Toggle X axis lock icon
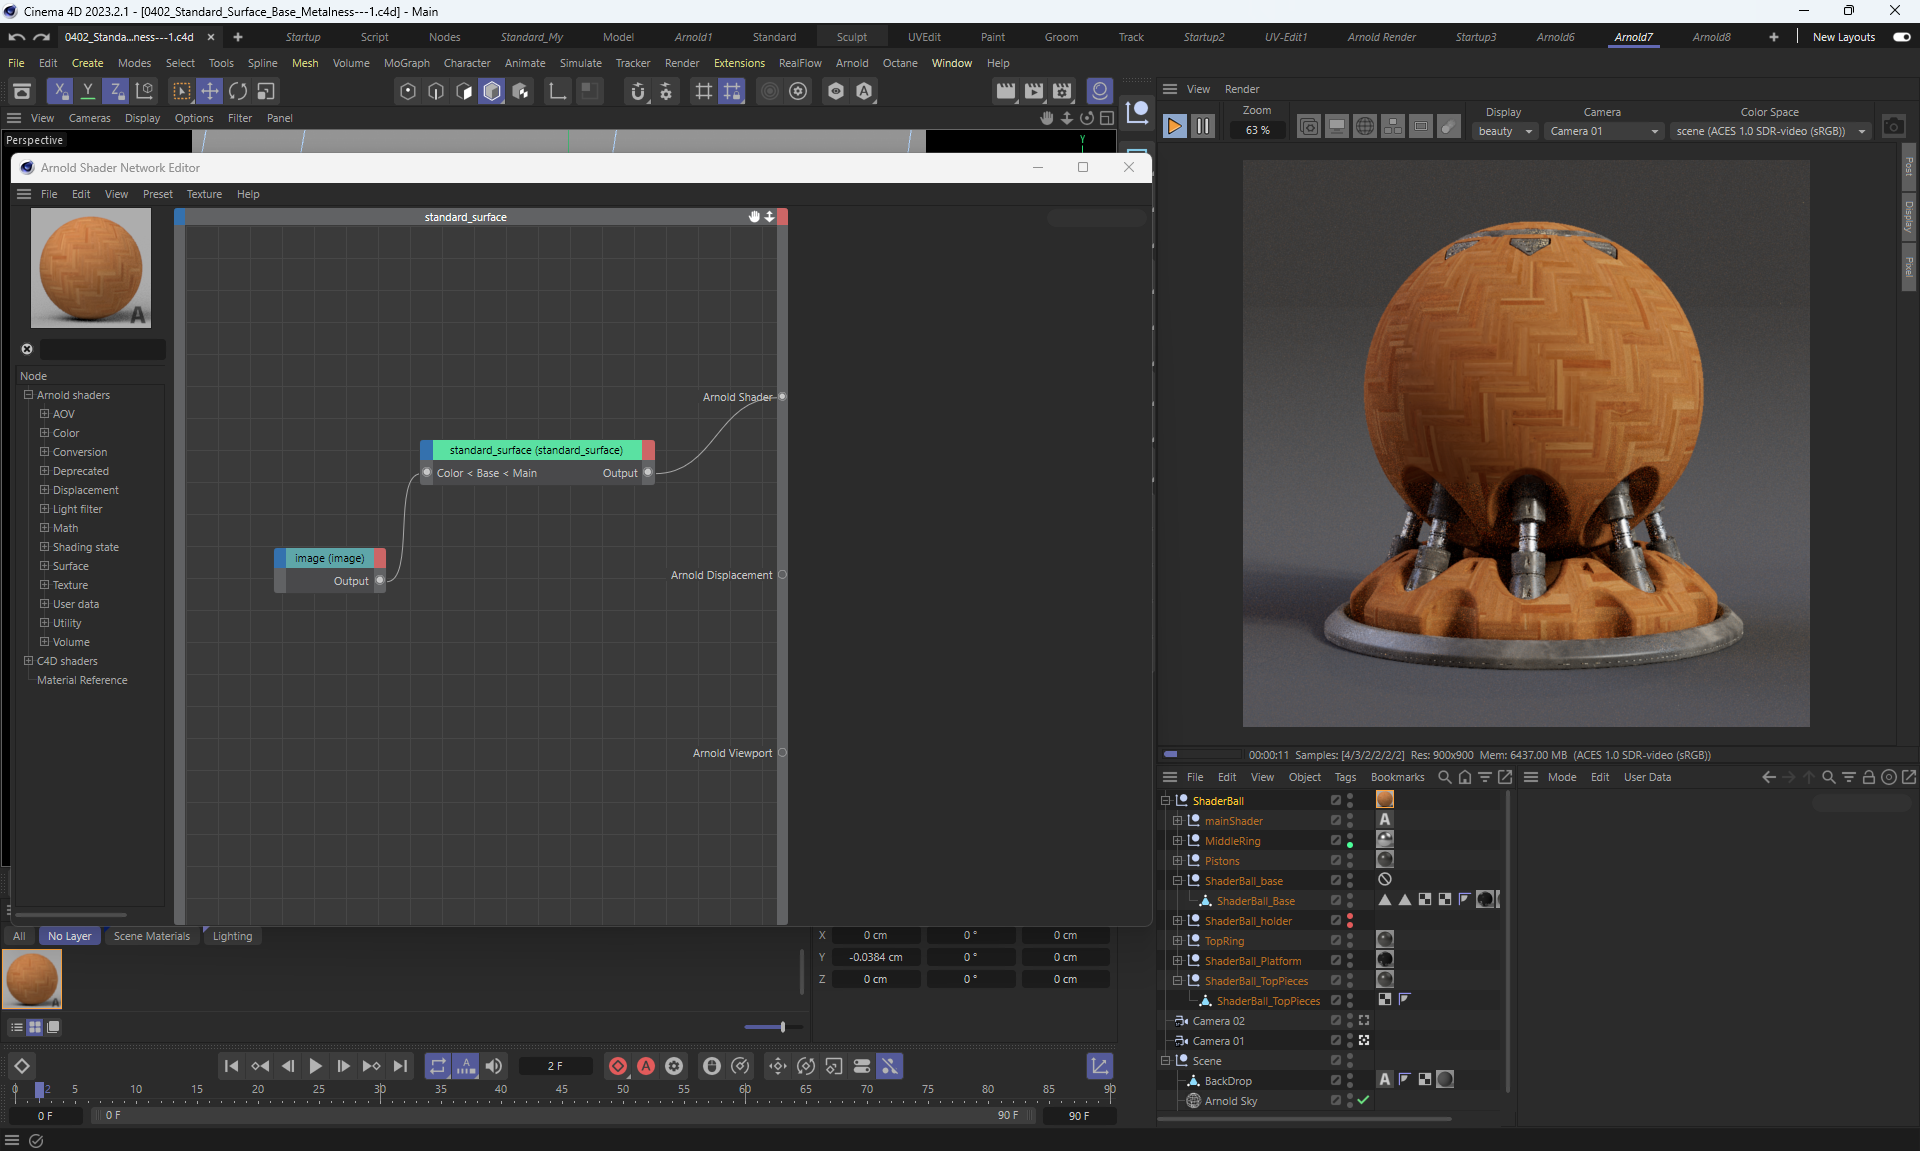 pyautogui.click(x=60, y=91)
